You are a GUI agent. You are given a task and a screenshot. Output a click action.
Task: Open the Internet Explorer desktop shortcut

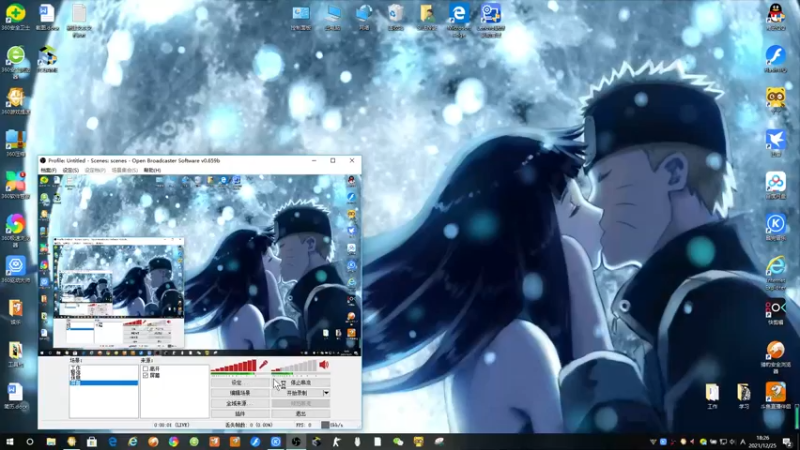pos(776,273)
